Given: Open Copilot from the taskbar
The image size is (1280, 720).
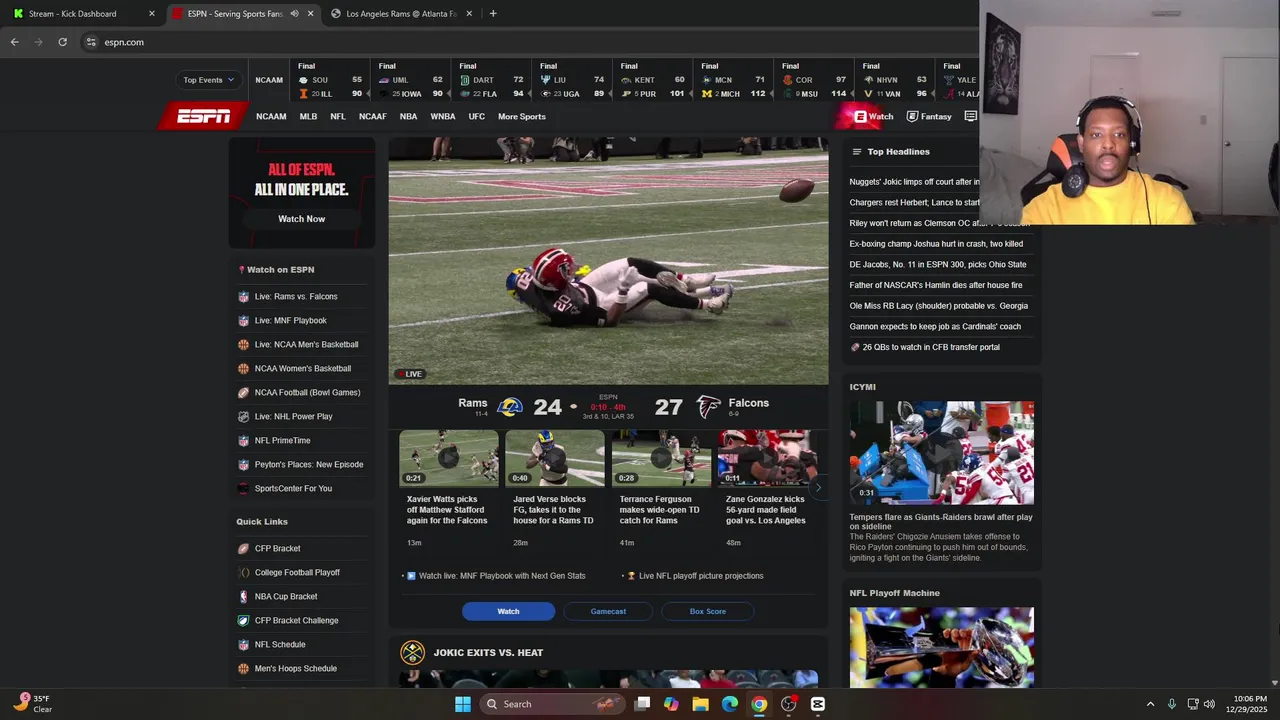Looking at the screenshot, I should (x=671, y=704).
